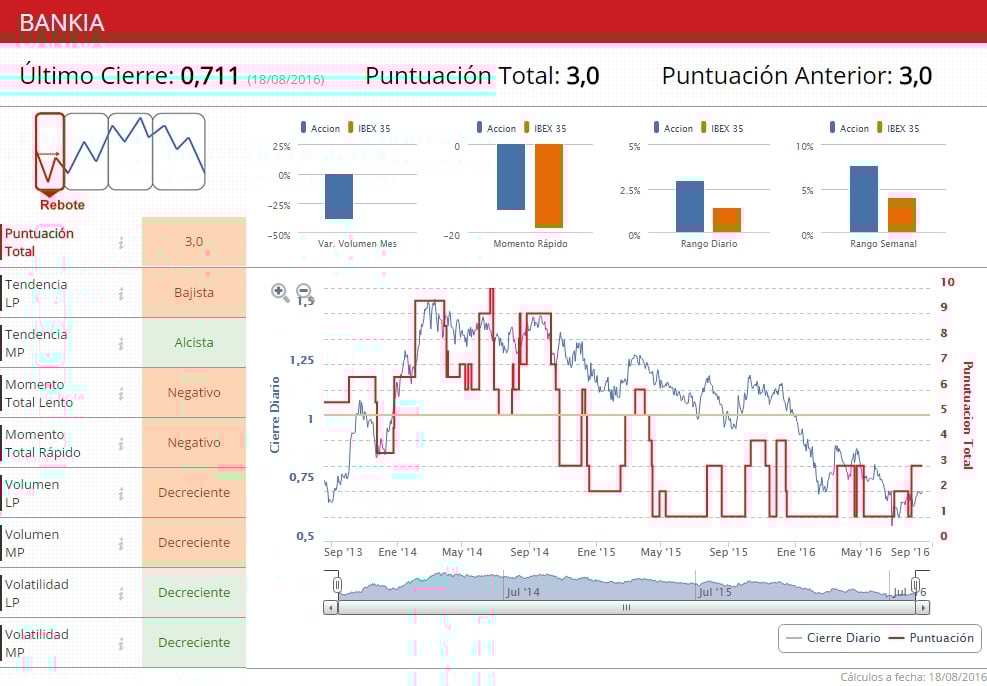Click the Bajista value for Tendencia LP

[x=194, y=293]
